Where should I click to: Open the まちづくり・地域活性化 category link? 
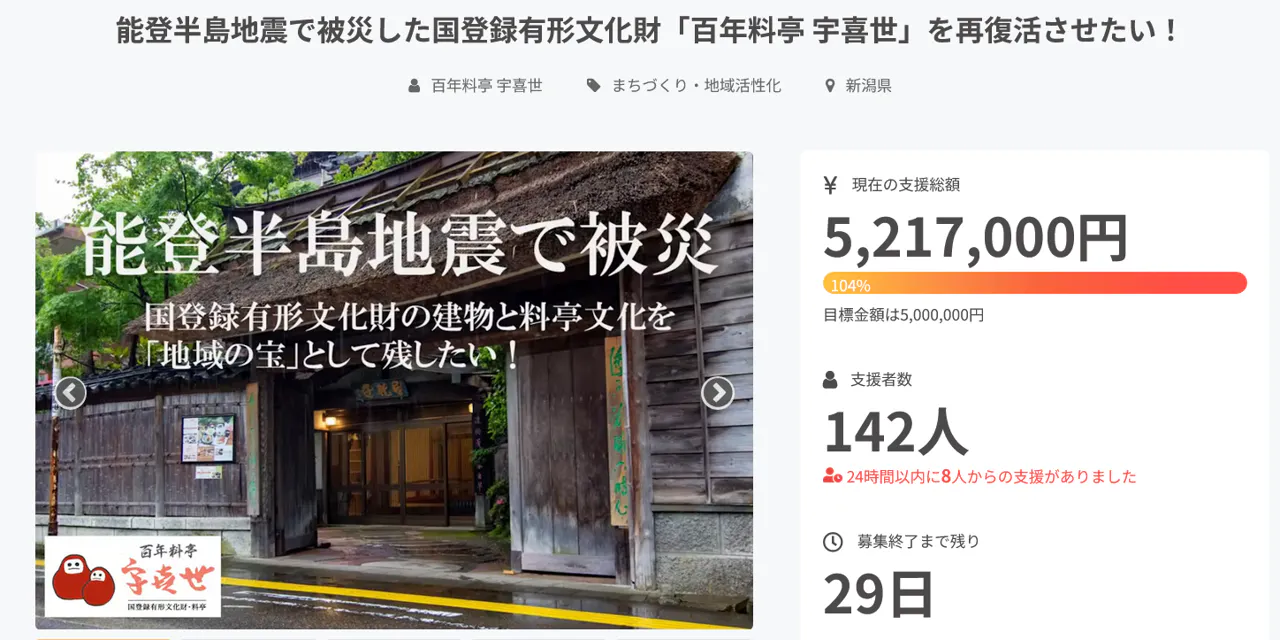(696, 86)
